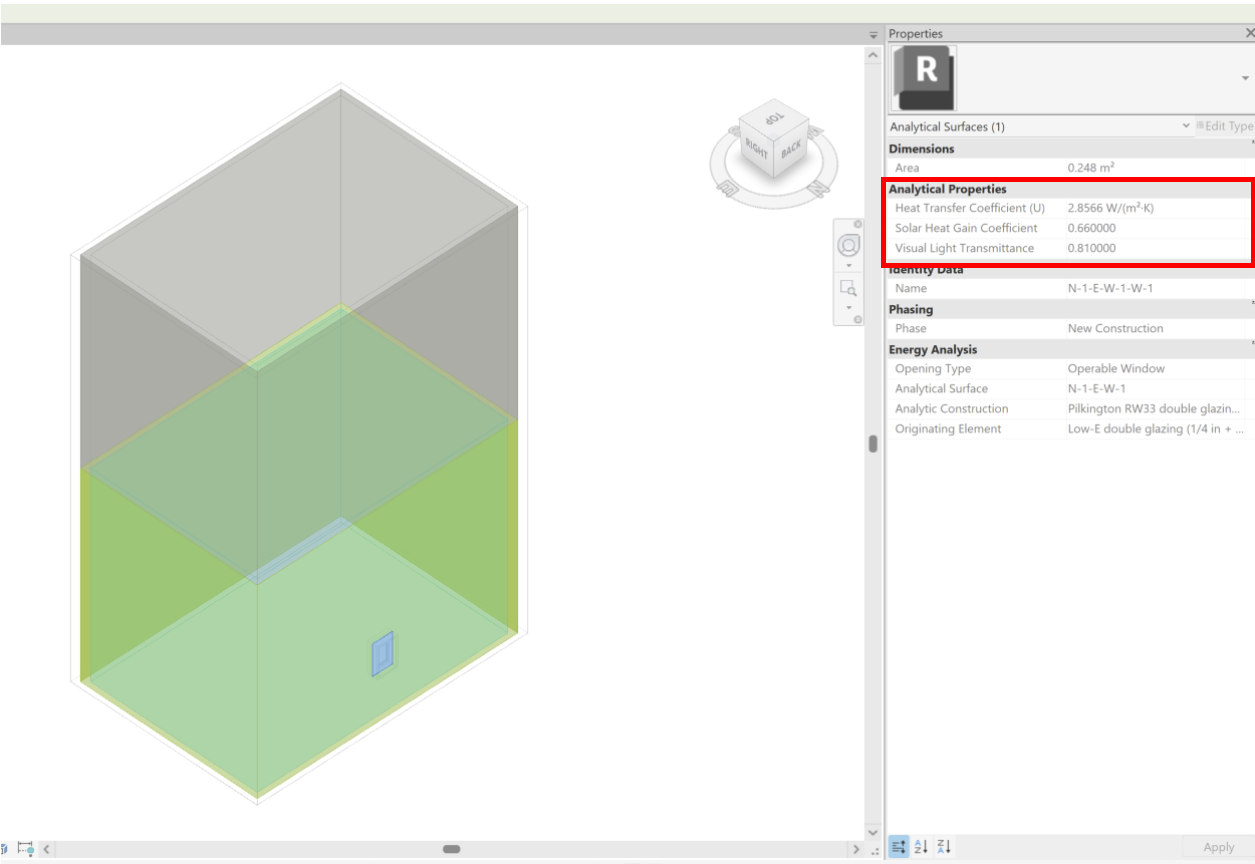Select the blue window surface in the model
This screenshot has height=864, width=1255.
click(x=382, y=654)
